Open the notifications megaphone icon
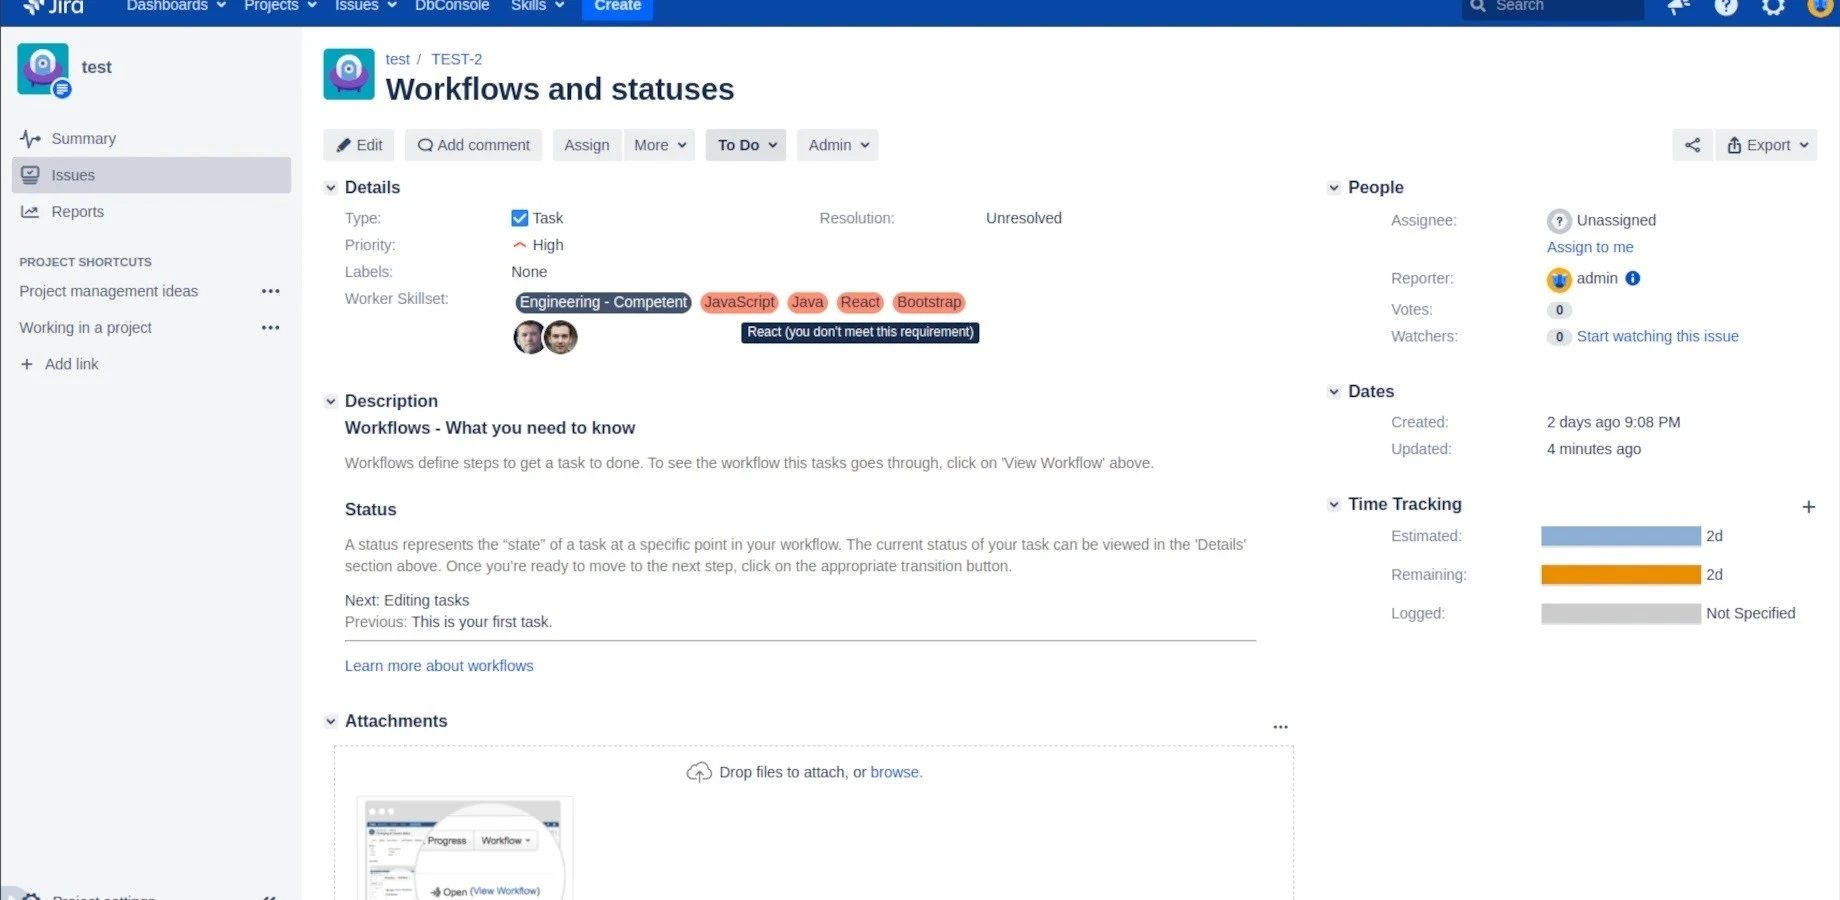The image size is (1840, 900). pos(1679,7)
